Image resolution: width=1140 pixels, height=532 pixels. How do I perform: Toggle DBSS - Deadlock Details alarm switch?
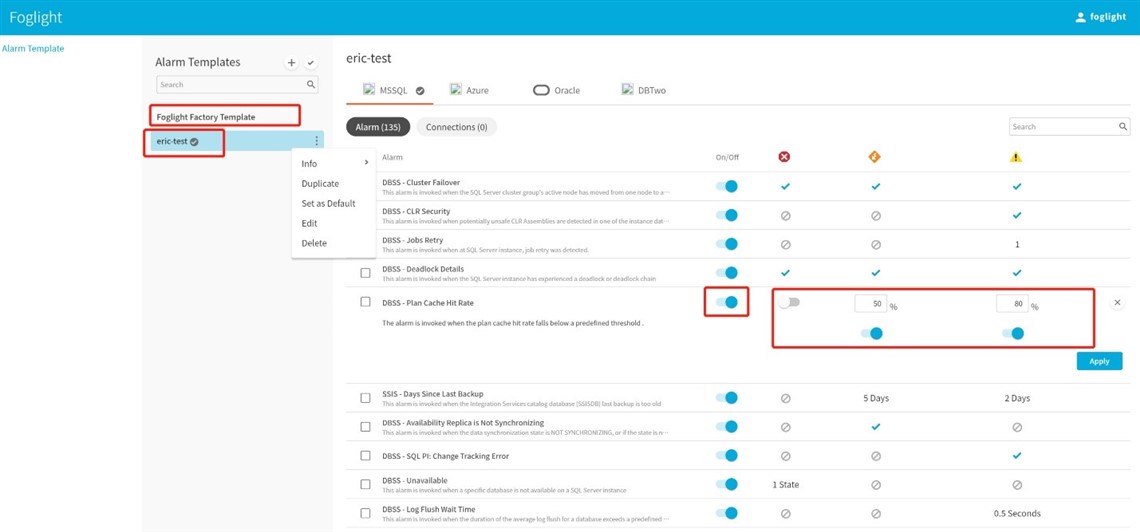coord(726,273)
